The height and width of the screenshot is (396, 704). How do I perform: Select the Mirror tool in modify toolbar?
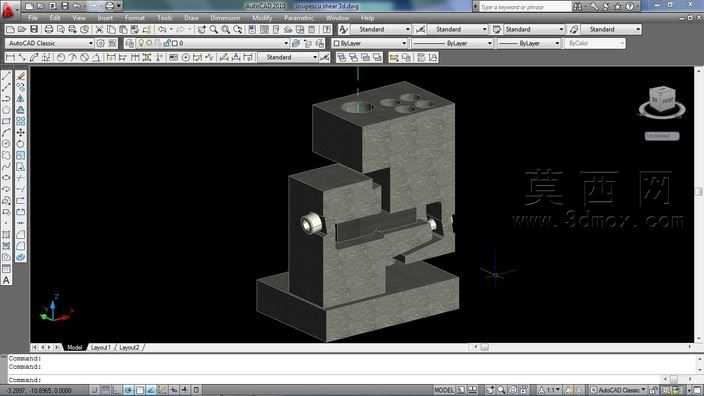[21, 99]
